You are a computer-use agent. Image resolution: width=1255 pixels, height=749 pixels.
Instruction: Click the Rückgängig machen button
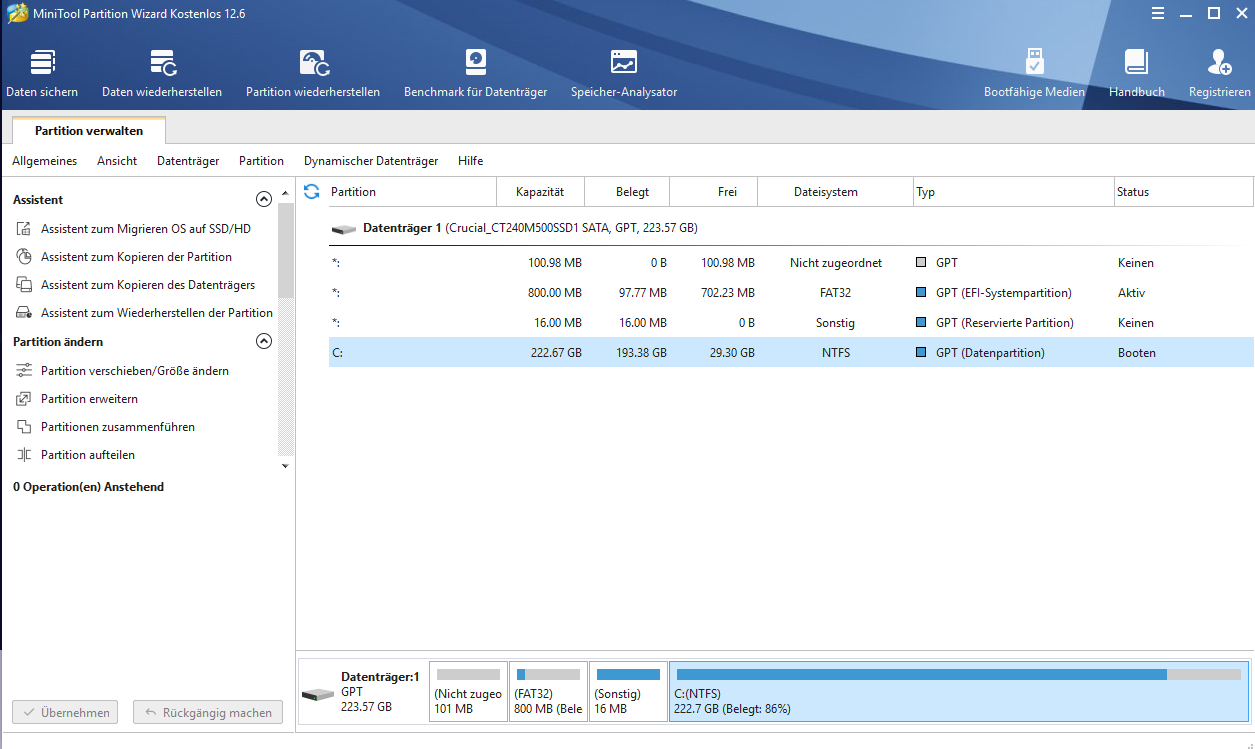pos(208,713)
